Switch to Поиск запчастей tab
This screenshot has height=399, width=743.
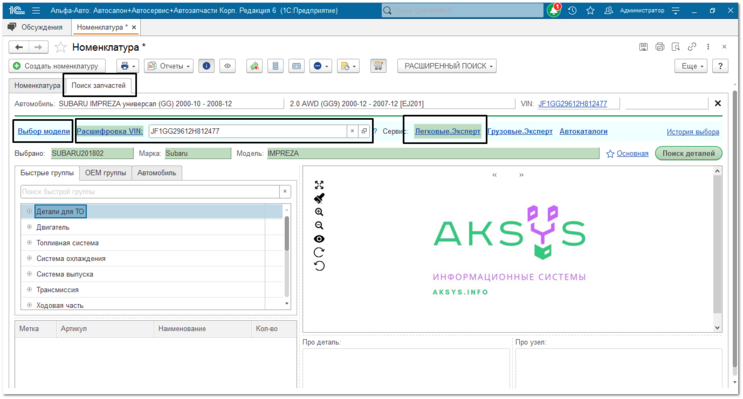99,85
